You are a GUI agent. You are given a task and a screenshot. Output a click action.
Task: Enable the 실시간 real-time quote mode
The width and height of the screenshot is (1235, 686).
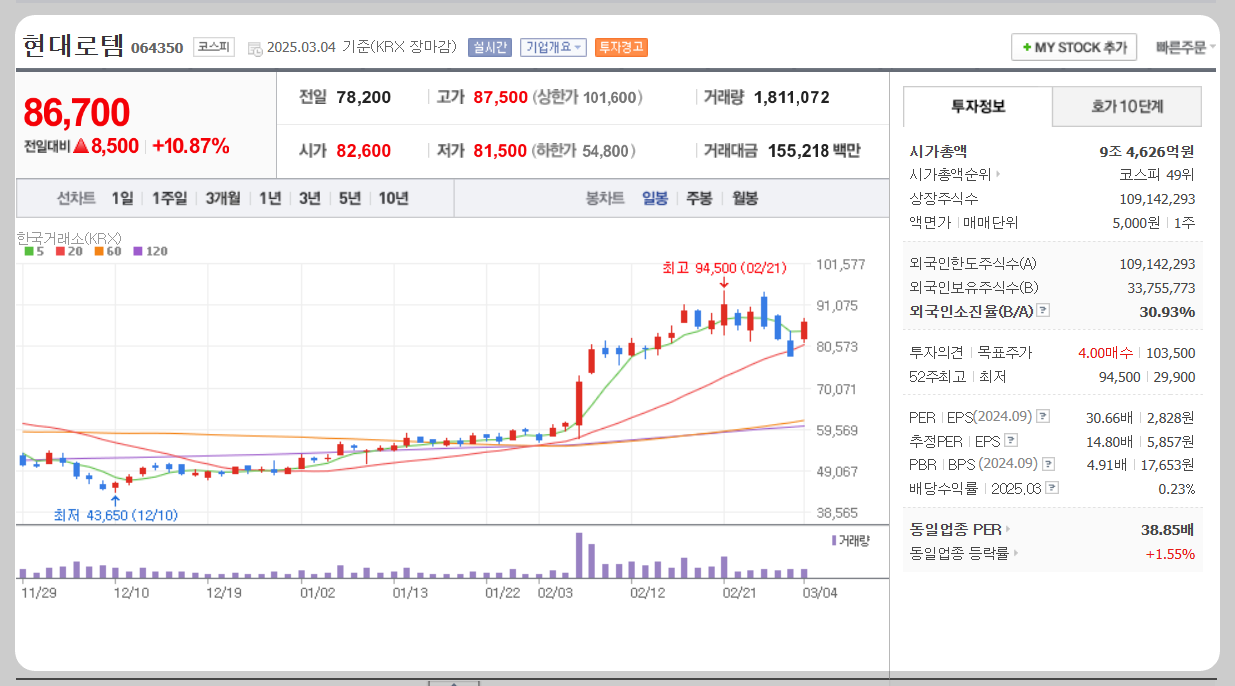pyautogui.click(x=491, y=47)
